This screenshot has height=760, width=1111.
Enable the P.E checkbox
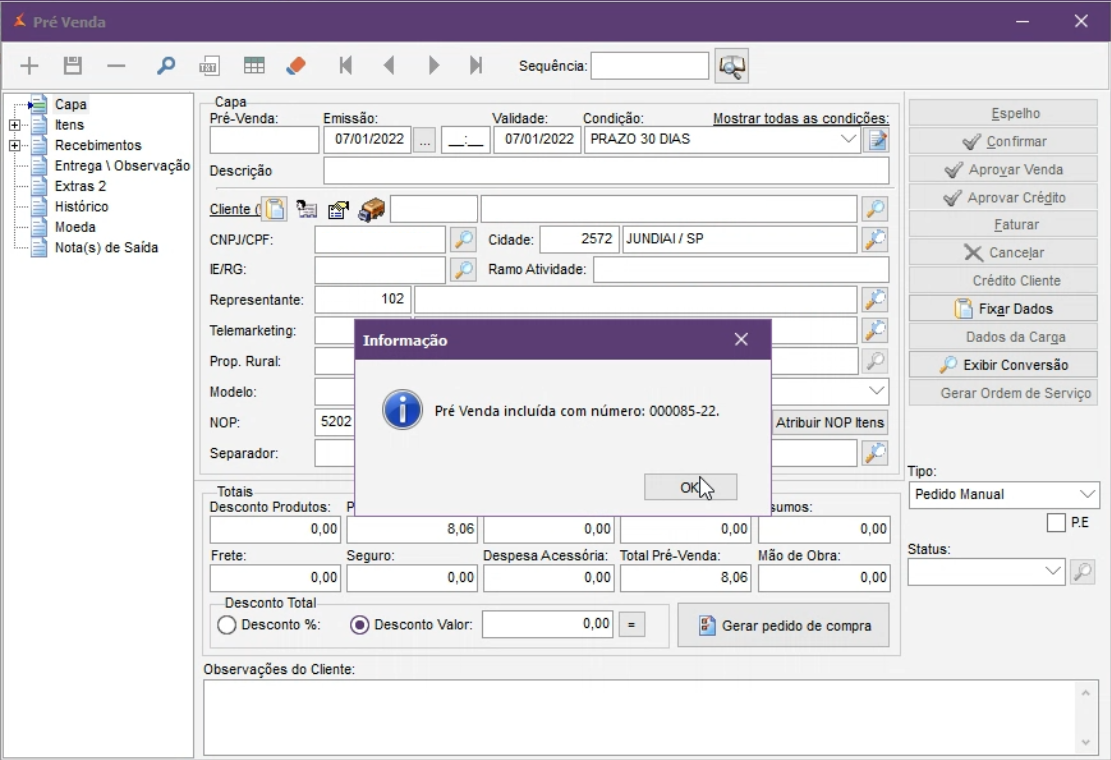(1056, 523)
